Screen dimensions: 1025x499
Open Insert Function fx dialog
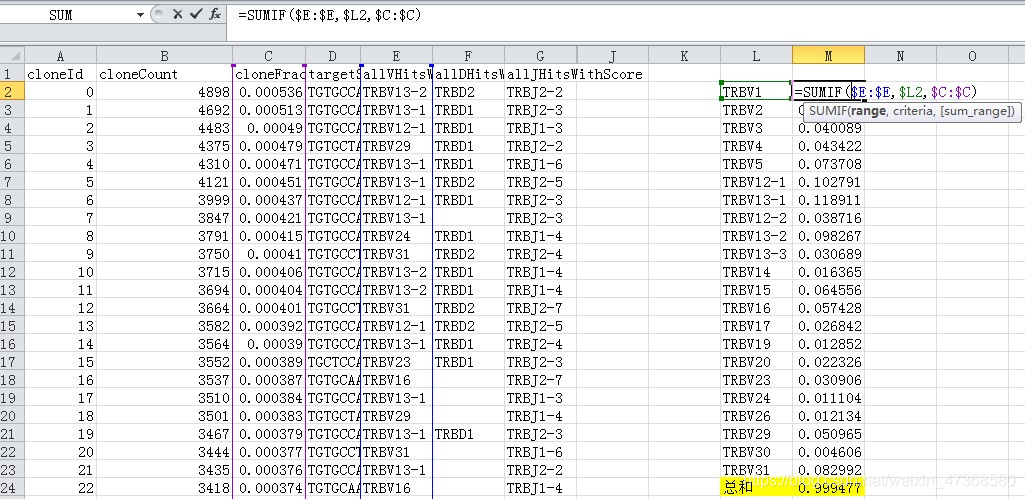tap(214, 14)
